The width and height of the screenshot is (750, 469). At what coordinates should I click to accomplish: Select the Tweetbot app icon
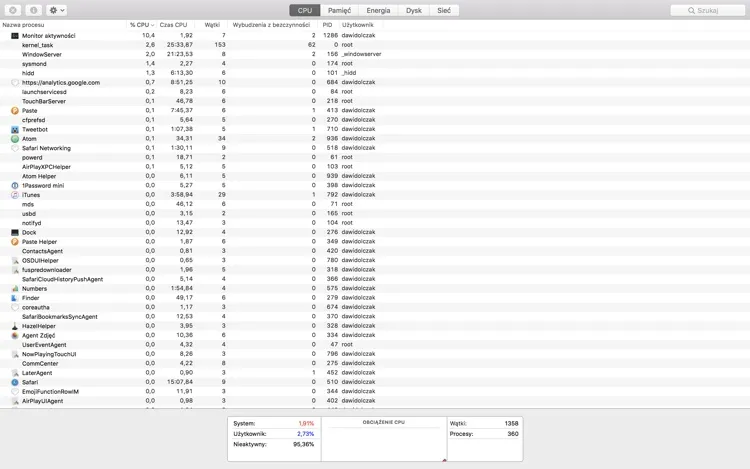[x=15, y=130]
